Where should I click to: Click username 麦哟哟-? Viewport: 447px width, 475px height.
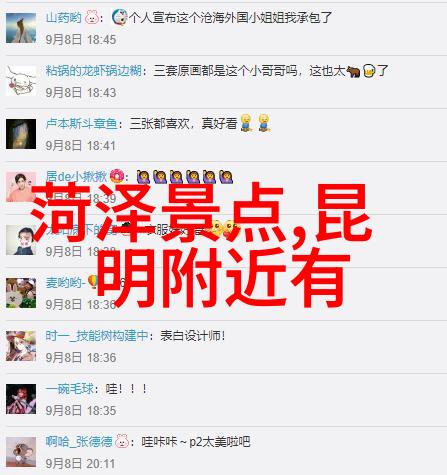[x=65, y=283]
